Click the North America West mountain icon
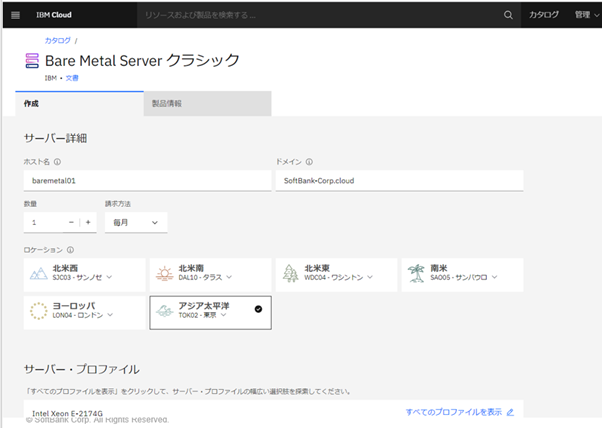The width and height of the screenshot is (602, 428). pyautogui.click(x=37, y=273)
